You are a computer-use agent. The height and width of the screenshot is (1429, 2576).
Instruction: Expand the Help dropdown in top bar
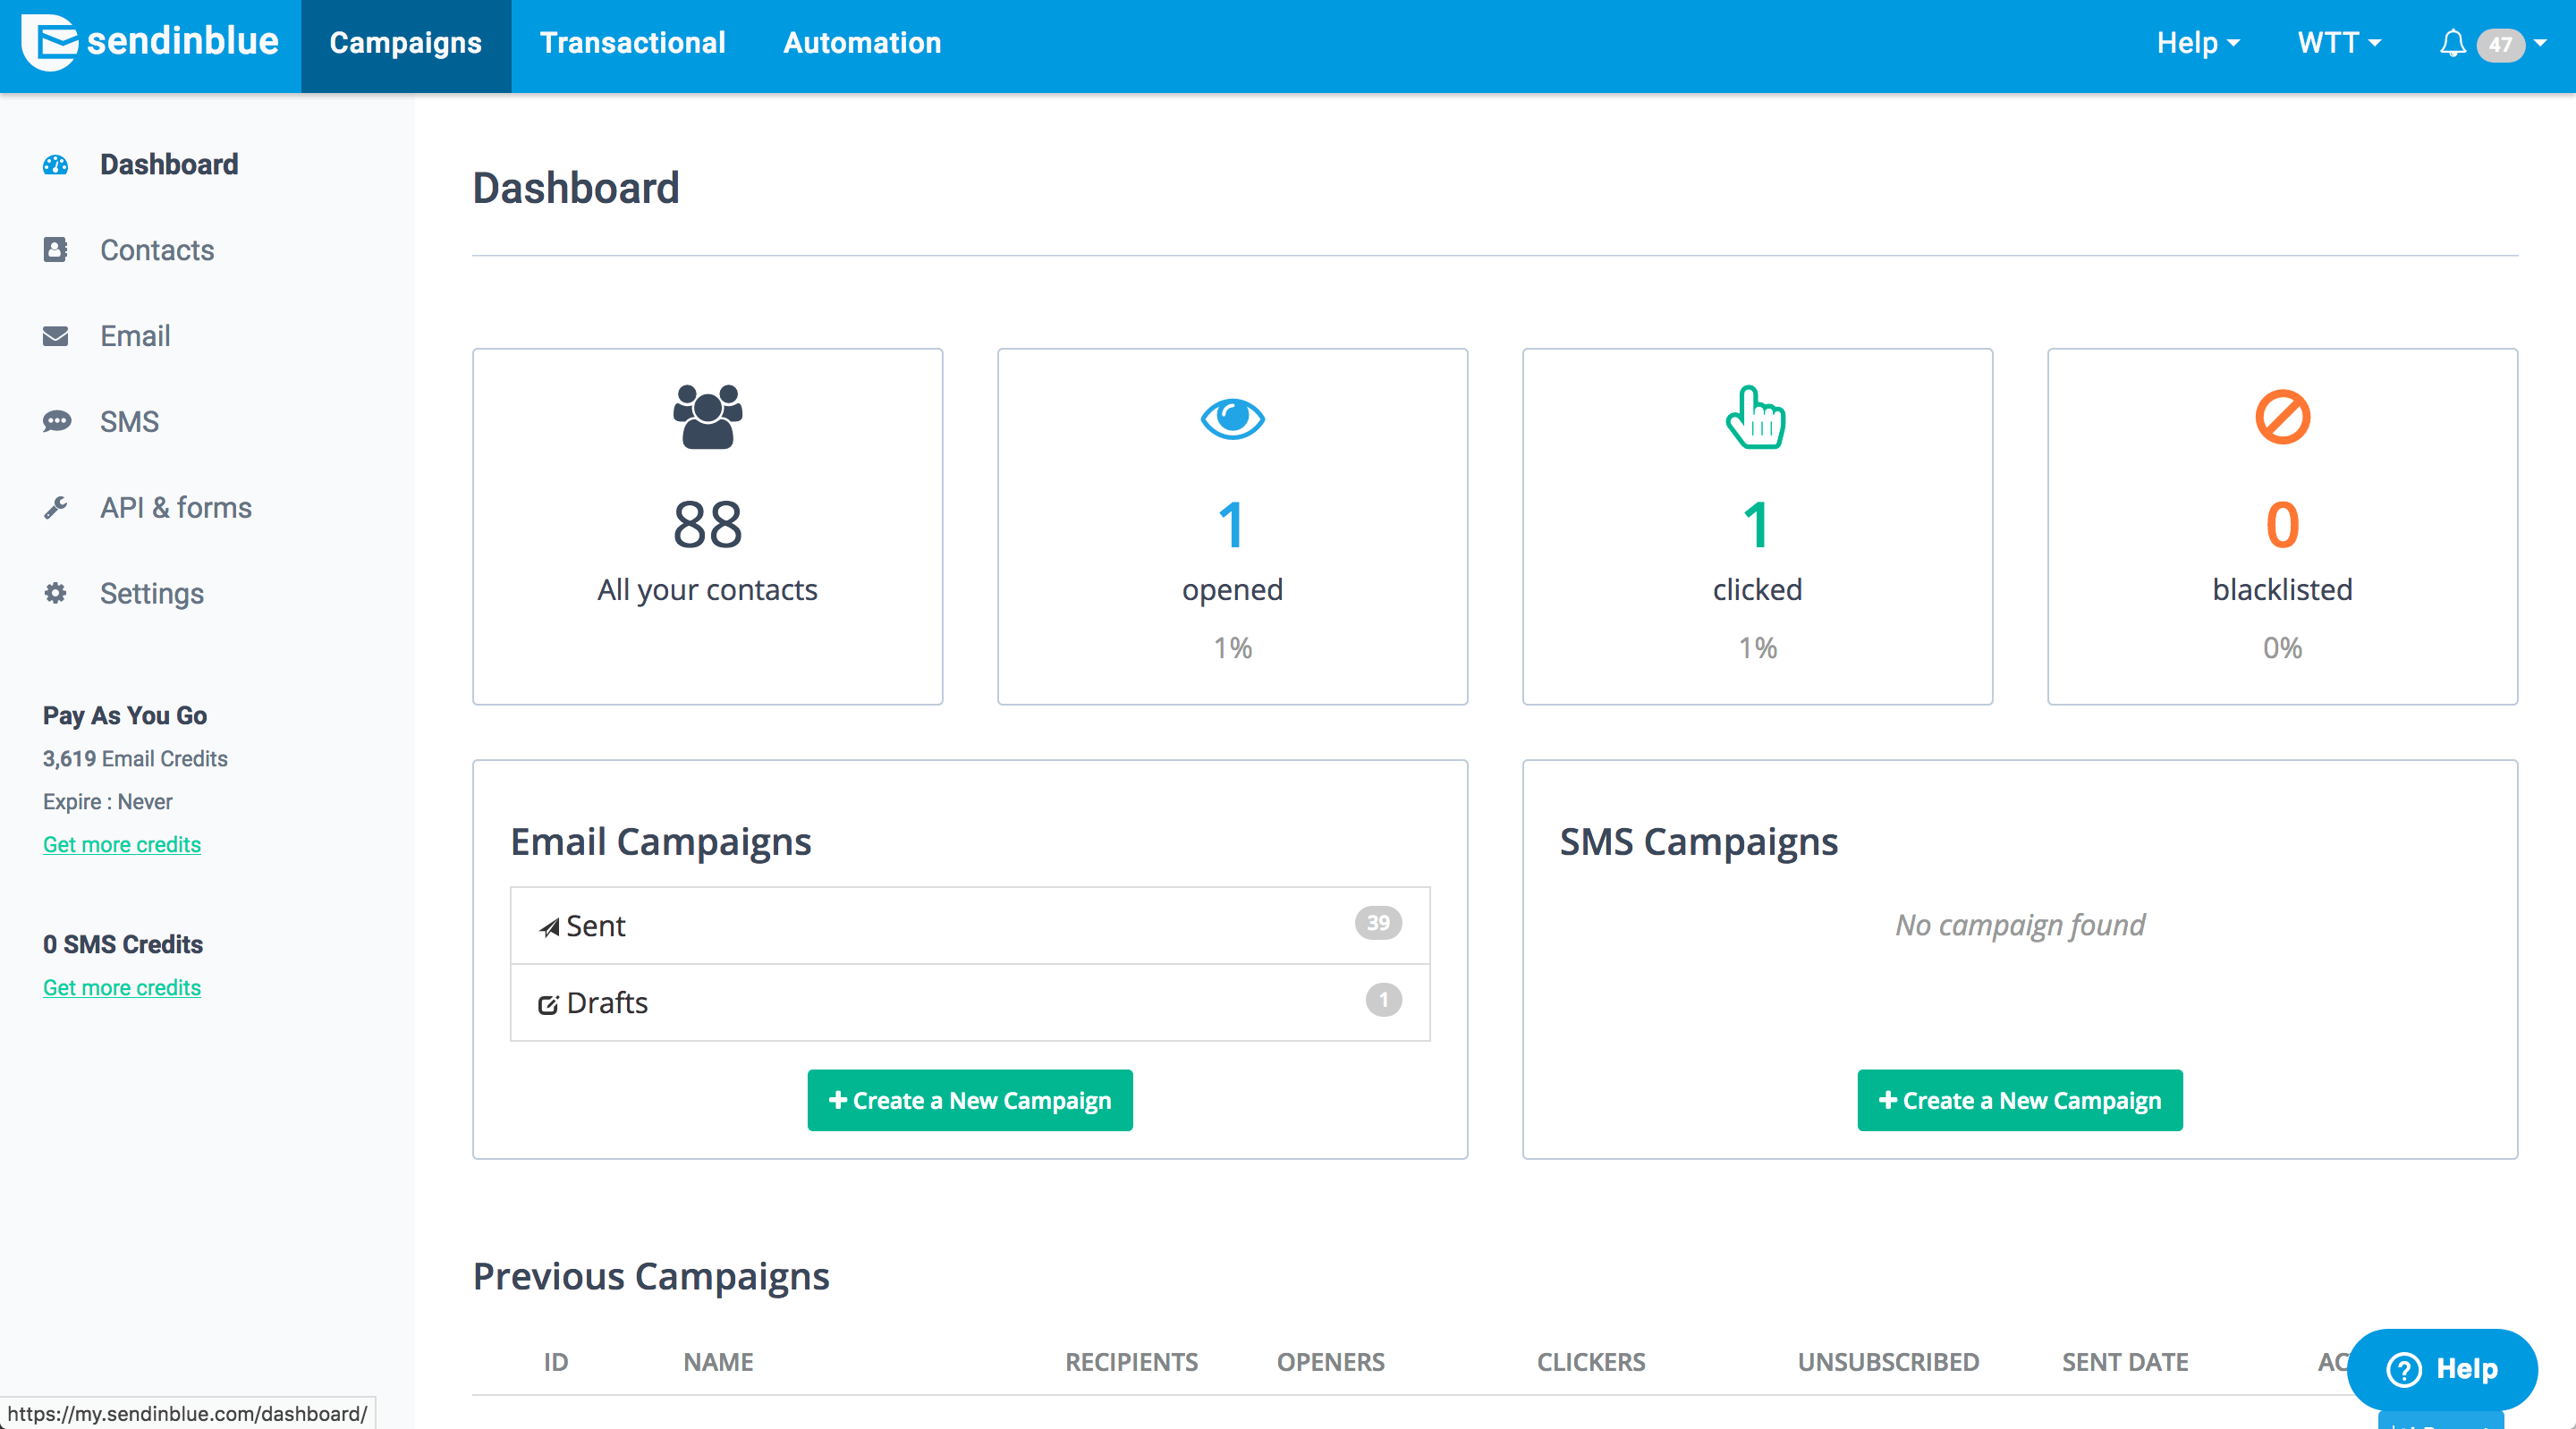coord(2197,43)
